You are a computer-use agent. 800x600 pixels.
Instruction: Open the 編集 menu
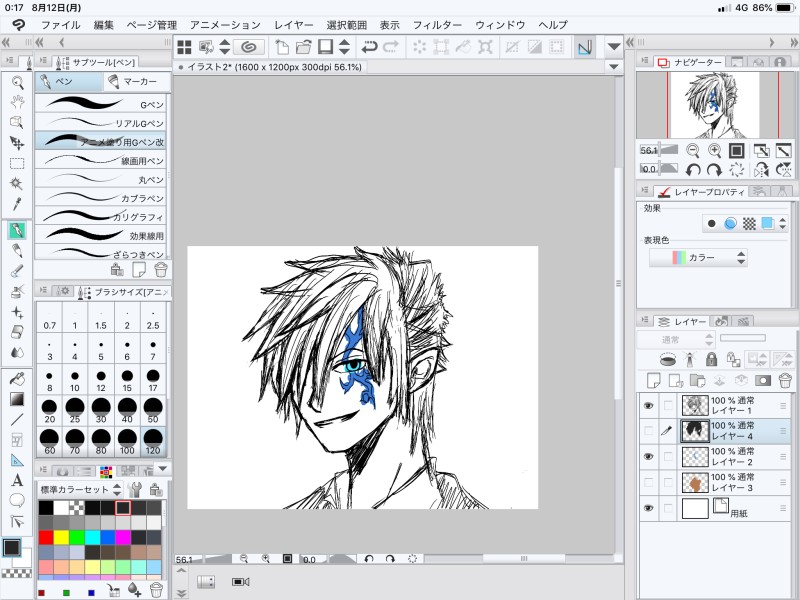tap(104, 24)
